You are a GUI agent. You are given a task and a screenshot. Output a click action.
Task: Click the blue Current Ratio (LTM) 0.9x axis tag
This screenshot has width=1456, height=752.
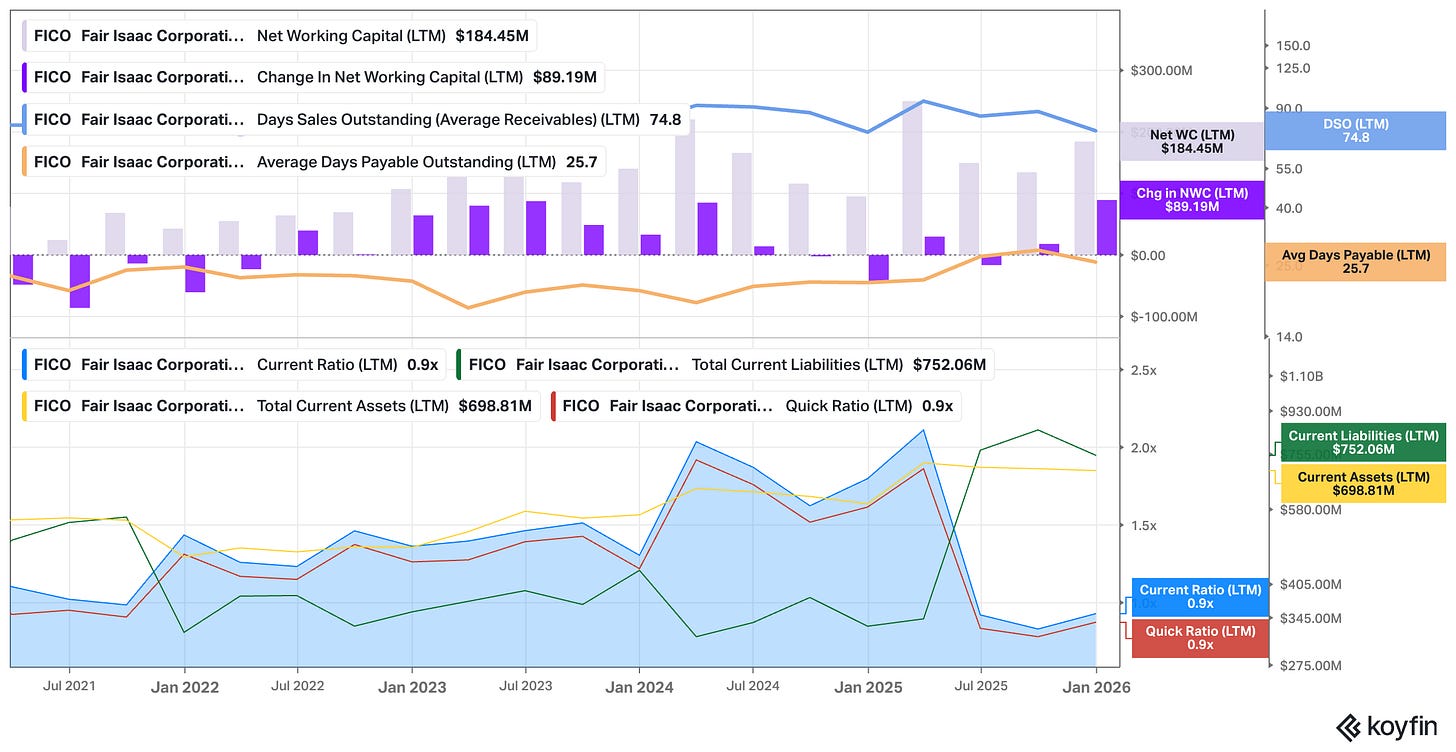click(1199, 597)
